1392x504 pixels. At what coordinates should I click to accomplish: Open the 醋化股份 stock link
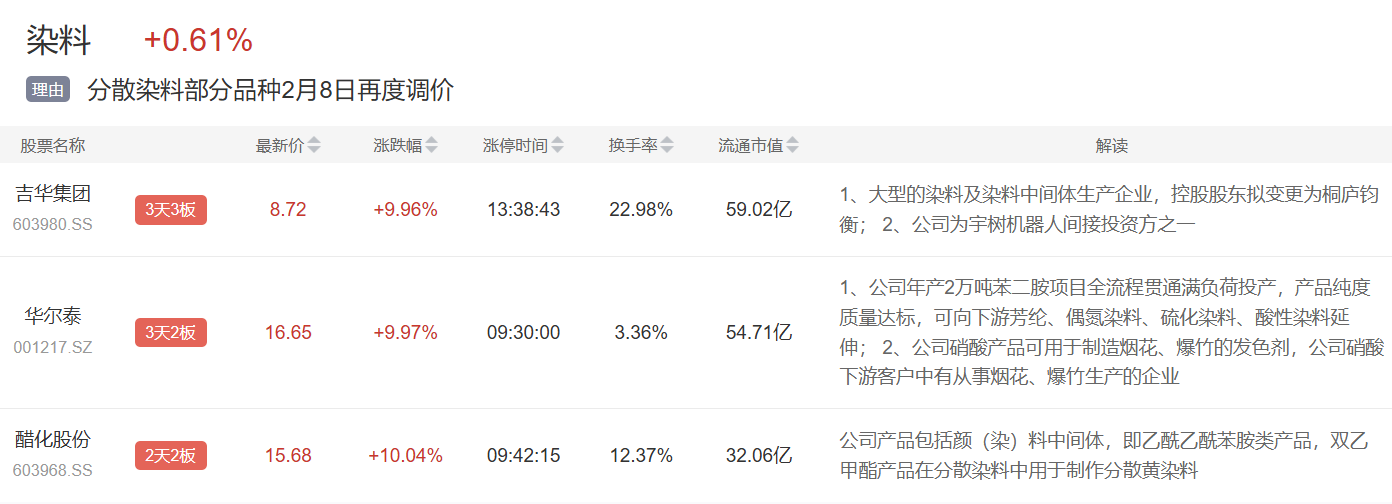pos(53,440)
